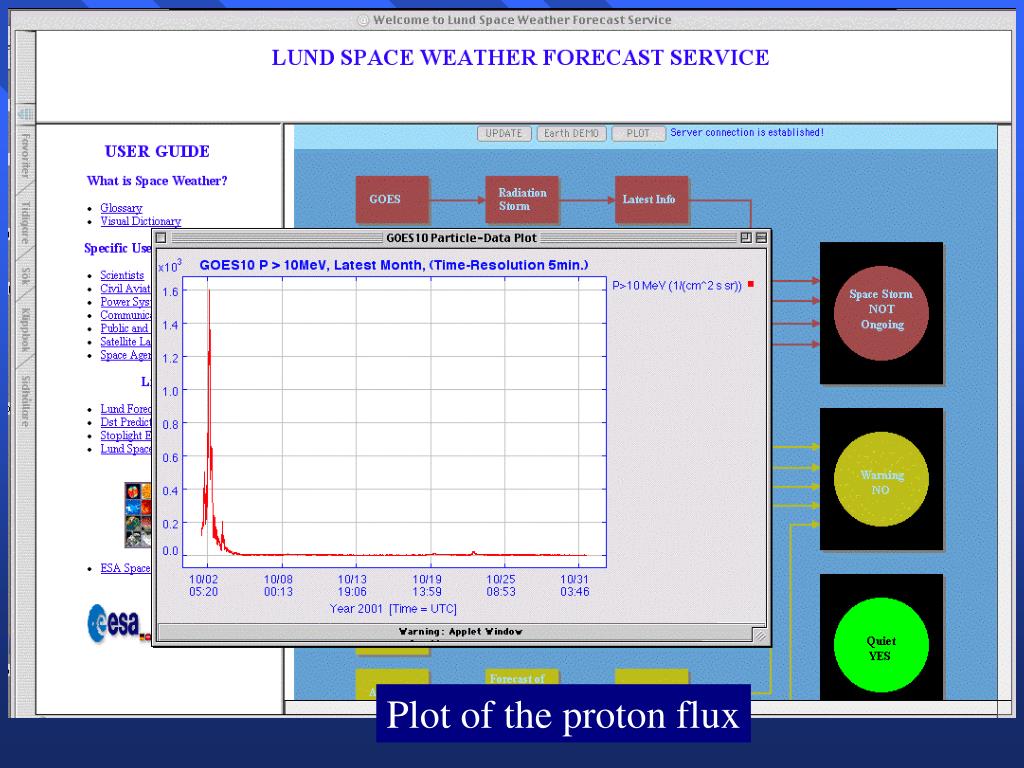Select the Latest Info box
The height and width of the screenshot is (768, 1024).
pyautogui.click(x=652, y=199)
